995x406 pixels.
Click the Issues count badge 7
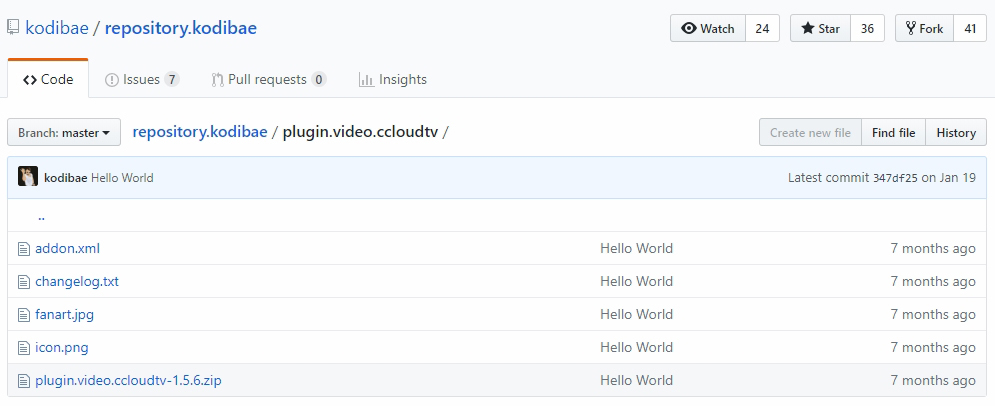[171, 79]
